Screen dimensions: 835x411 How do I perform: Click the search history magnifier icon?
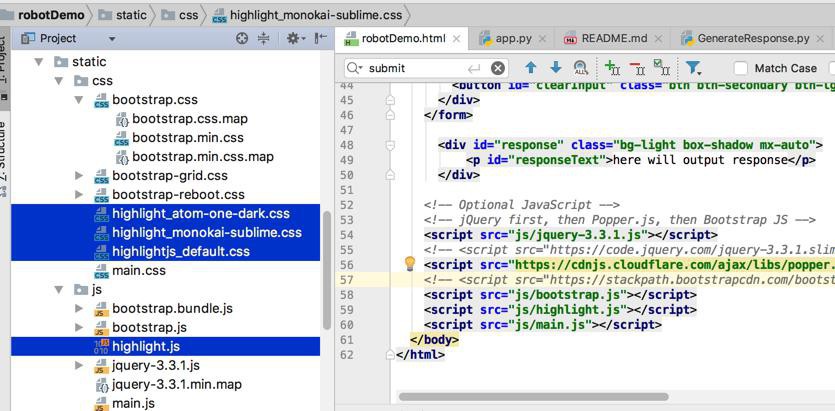pyautogui.click(x=354, y=68)
